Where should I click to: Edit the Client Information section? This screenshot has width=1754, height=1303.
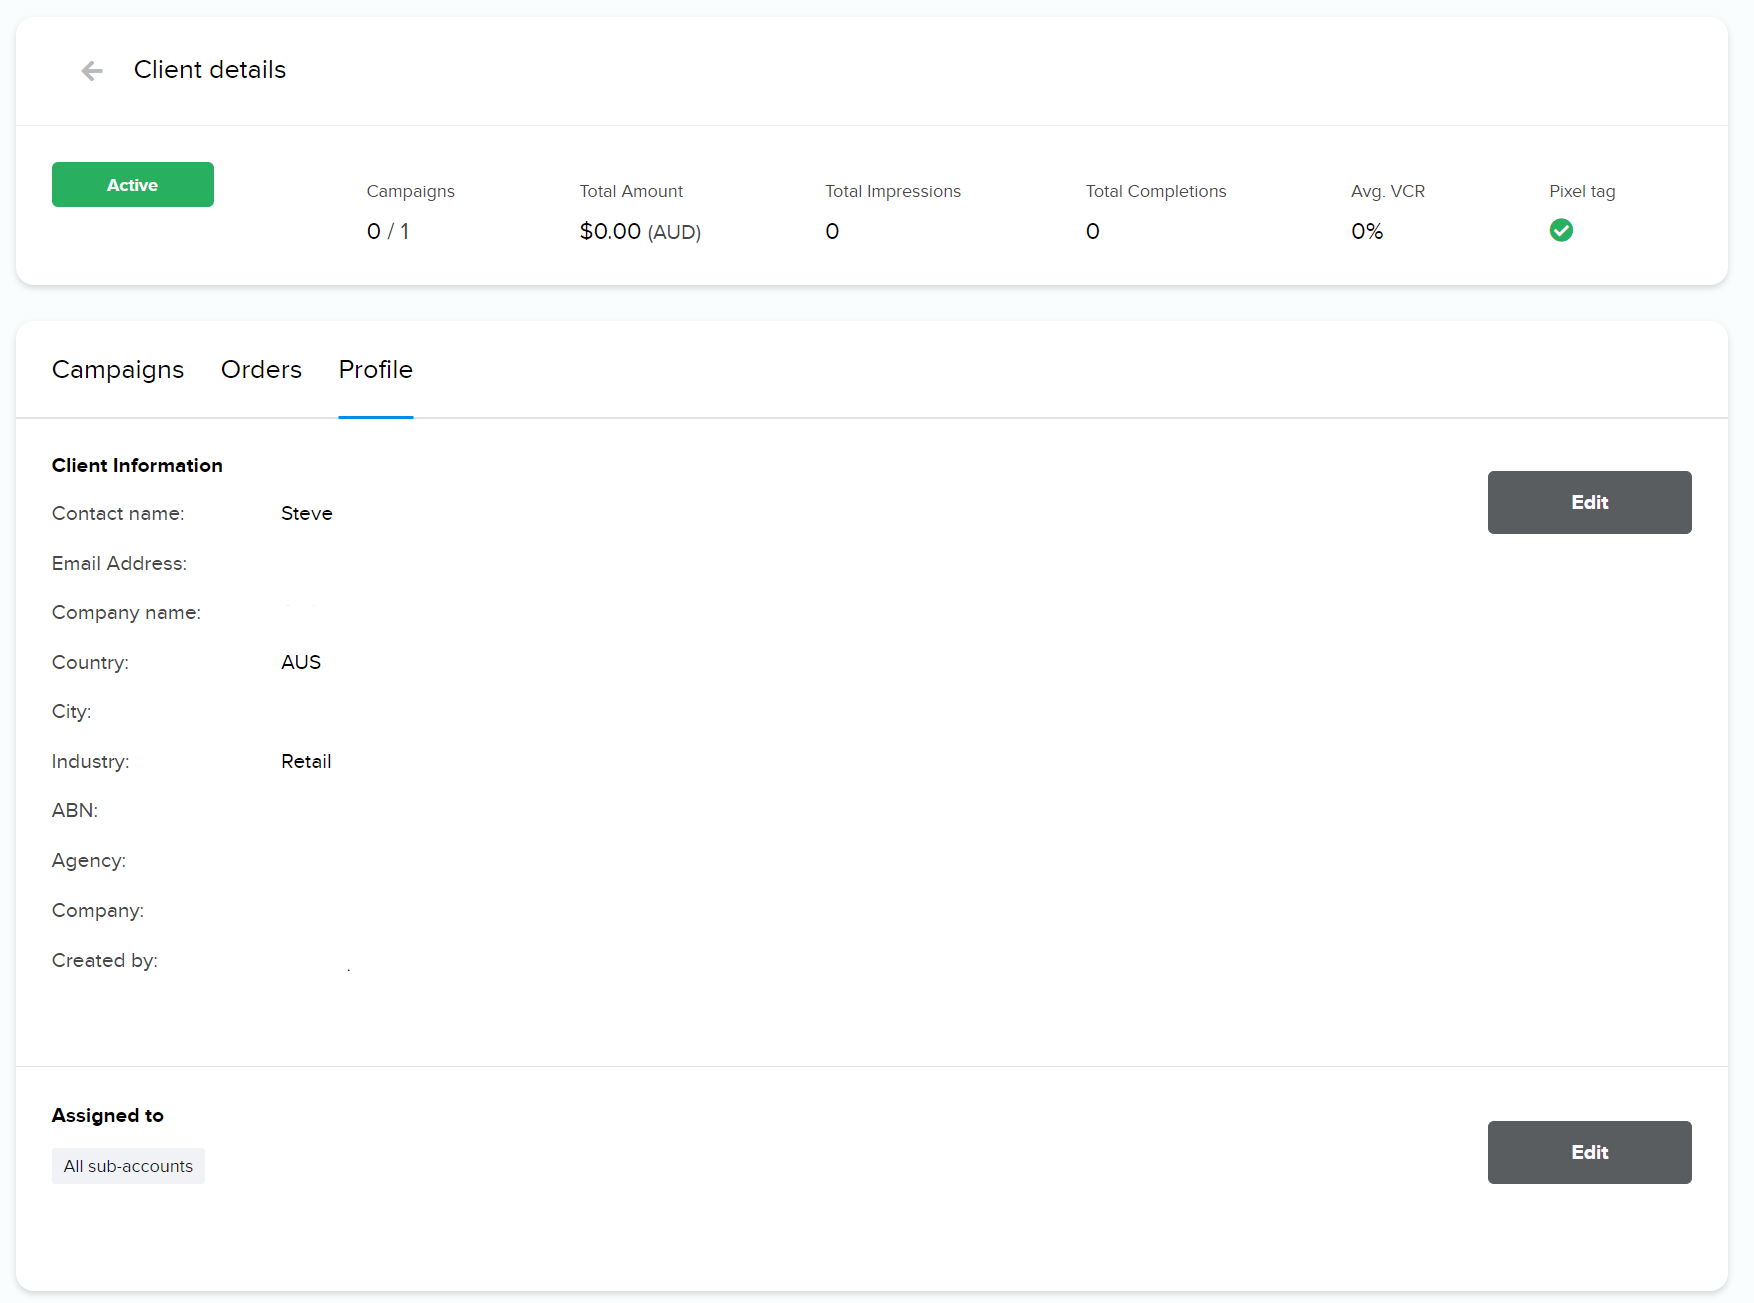1590,502
